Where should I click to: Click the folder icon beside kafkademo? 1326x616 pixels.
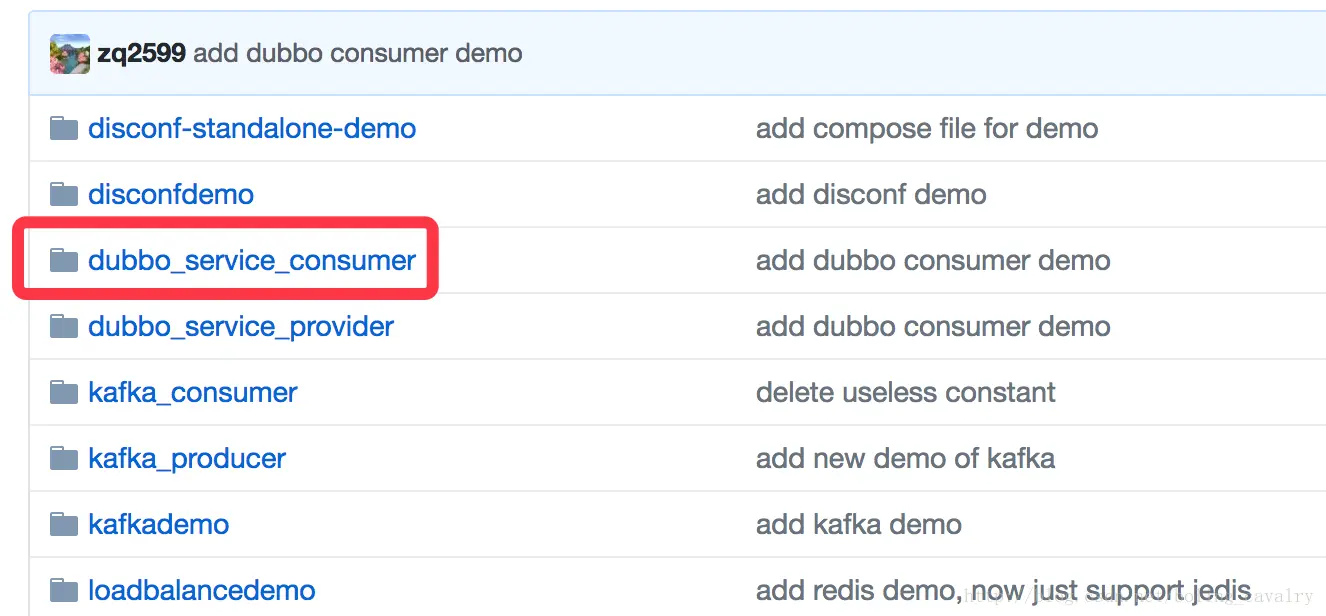point(64,525)
